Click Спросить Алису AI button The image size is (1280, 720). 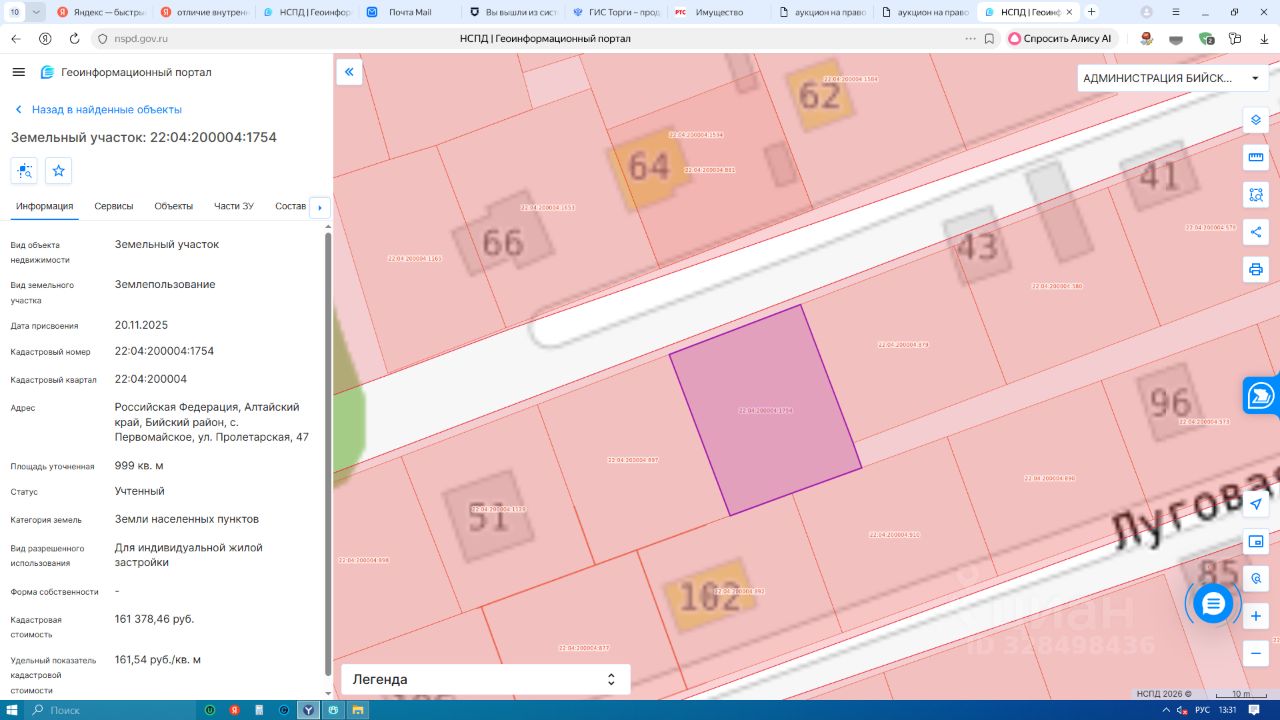pyautogui.click(x=1060, y=38)
